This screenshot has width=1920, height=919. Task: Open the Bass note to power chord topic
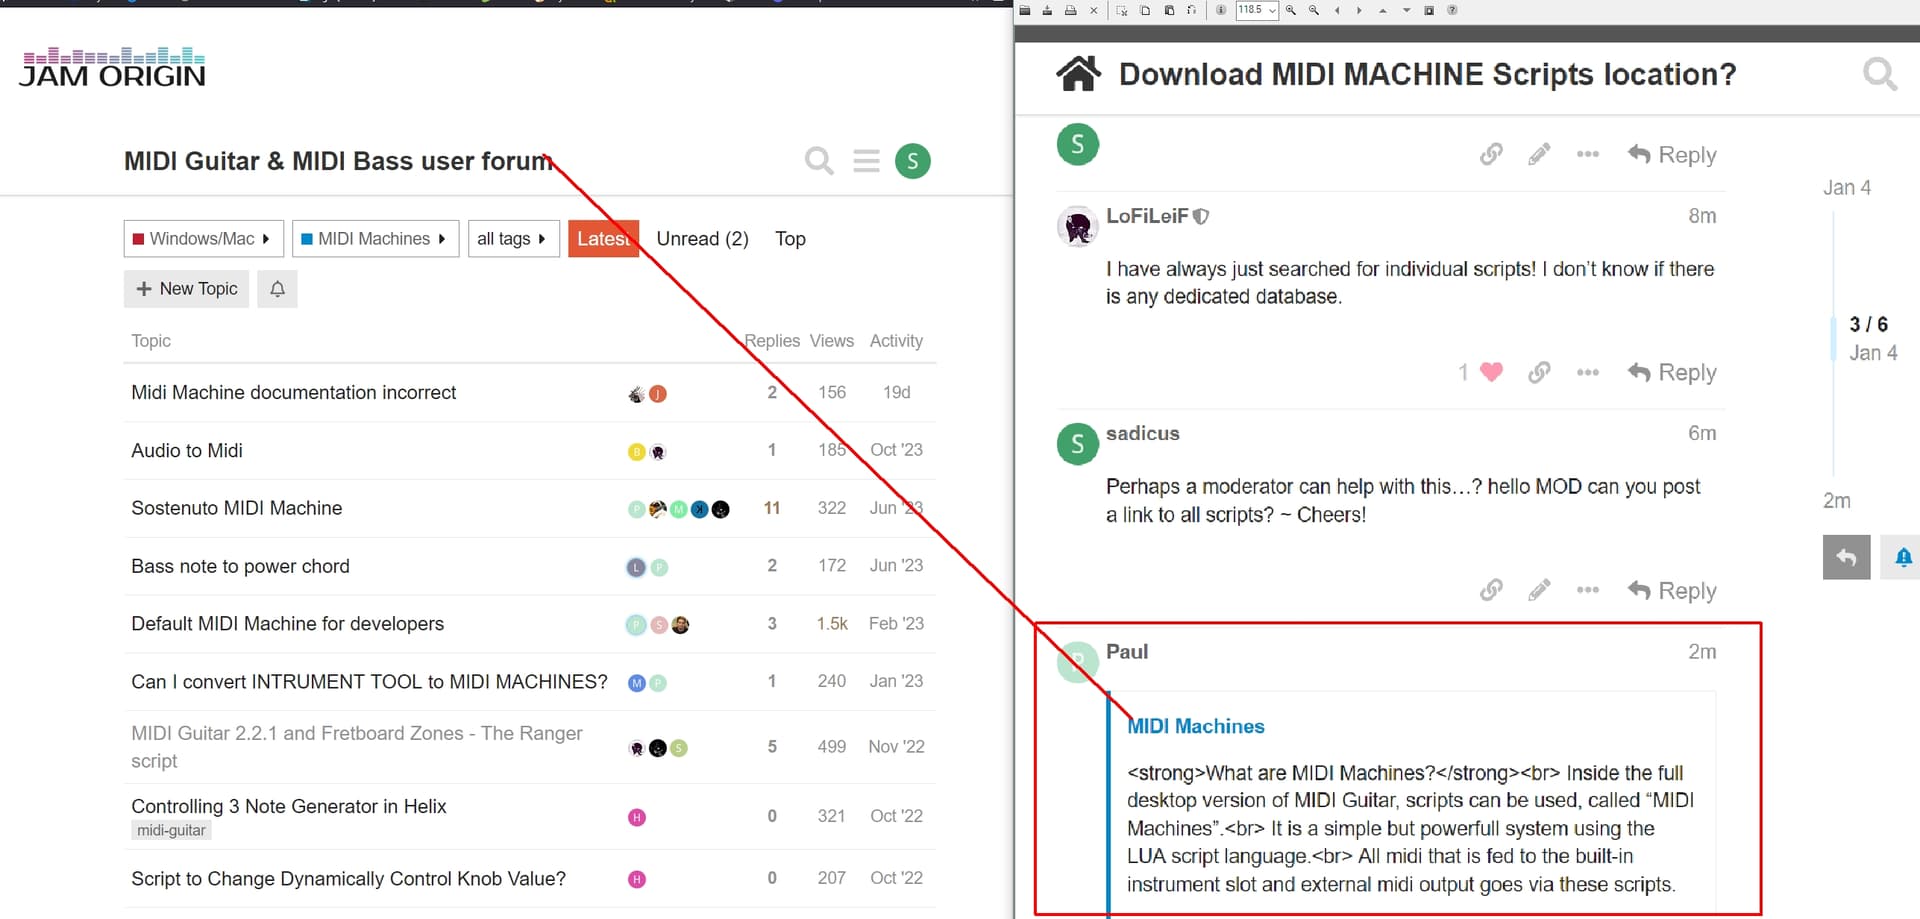coord(241,566)
